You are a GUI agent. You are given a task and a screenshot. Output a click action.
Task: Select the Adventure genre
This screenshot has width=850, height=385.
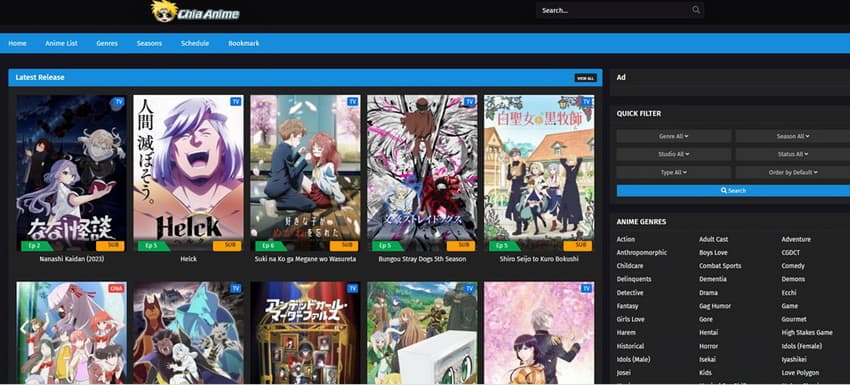click(x=796, y=239)
